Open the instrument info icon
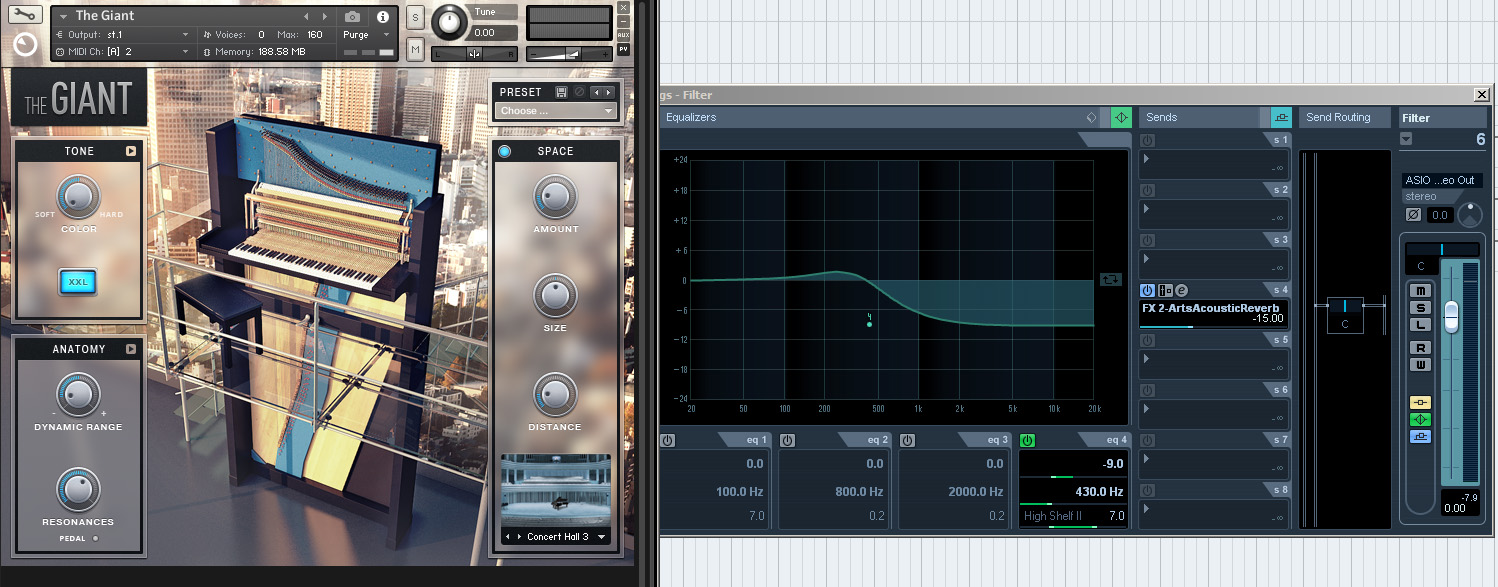The width and height of the screenshot is (1498, 587). point(382,16)
